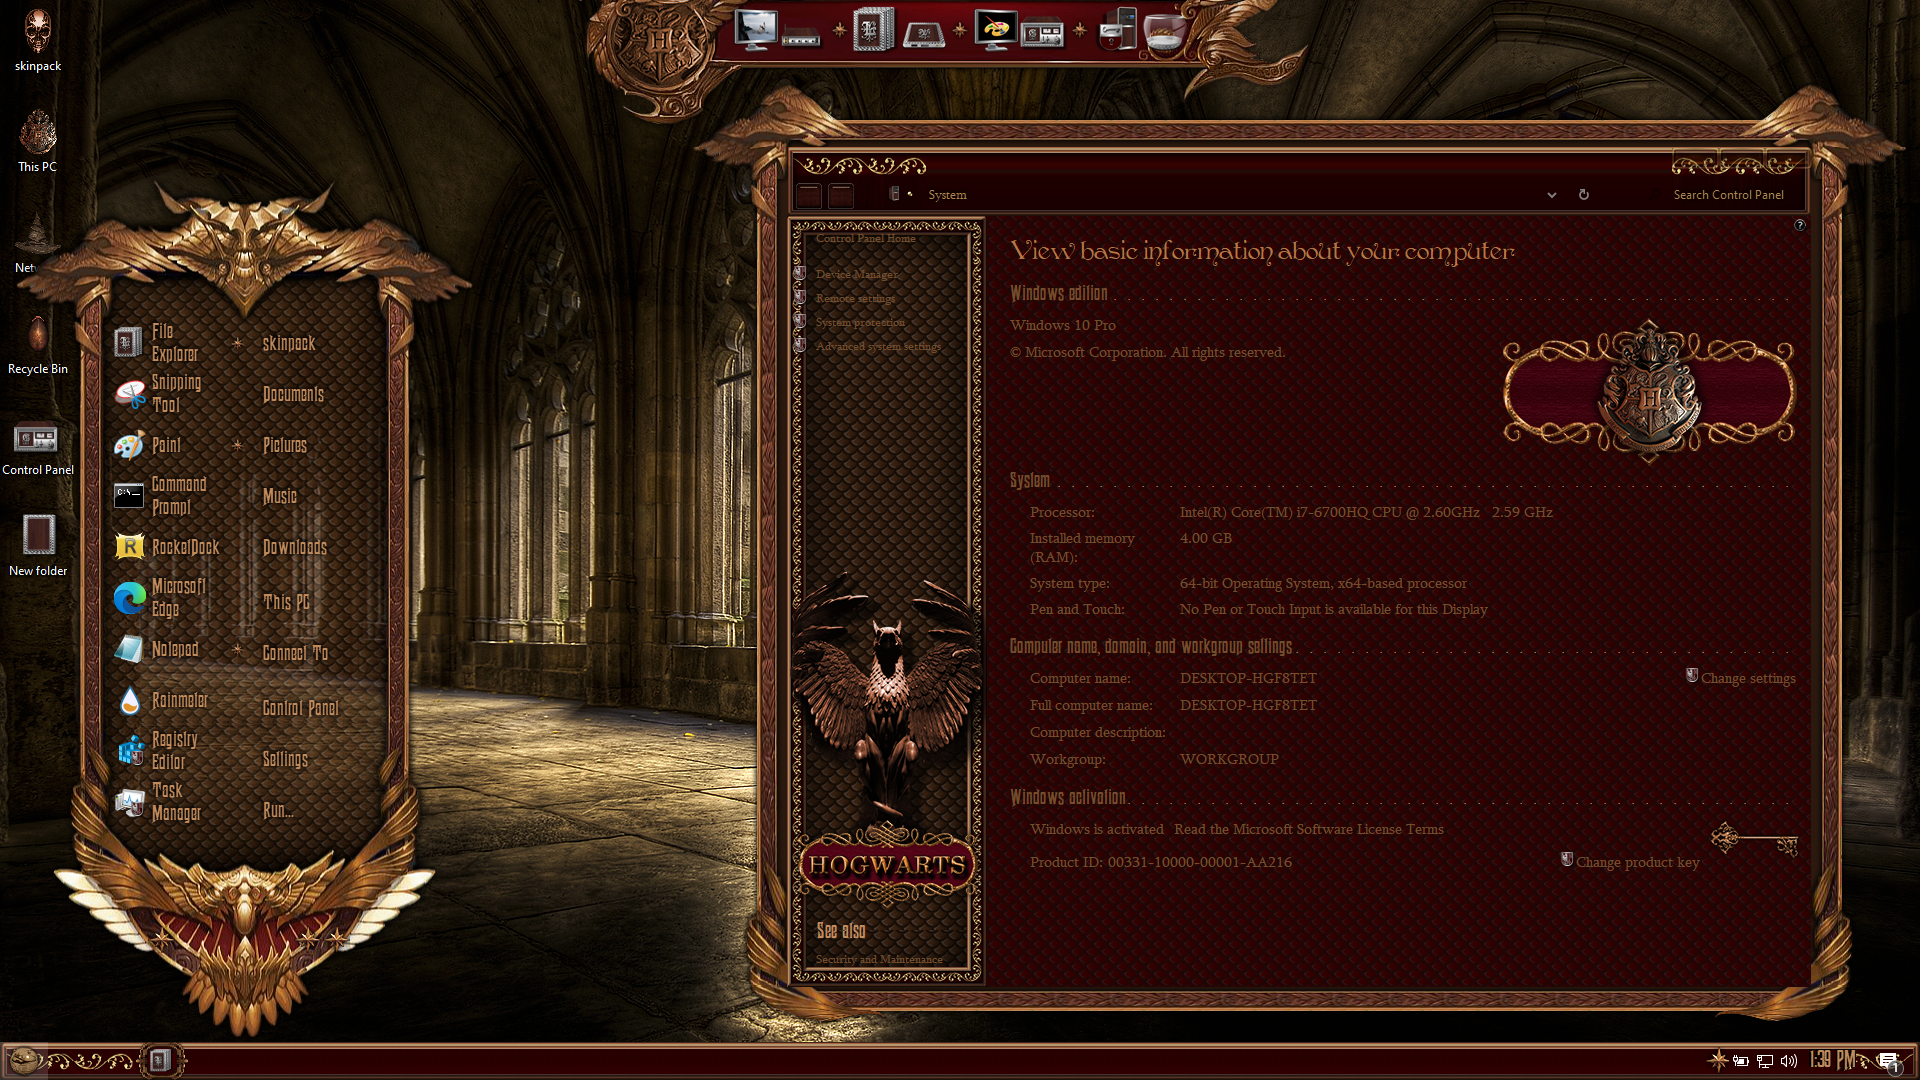Screen dimensions: 1920x1080
Task: Open the notification center icon
Action: [x=1888, y=1061]
